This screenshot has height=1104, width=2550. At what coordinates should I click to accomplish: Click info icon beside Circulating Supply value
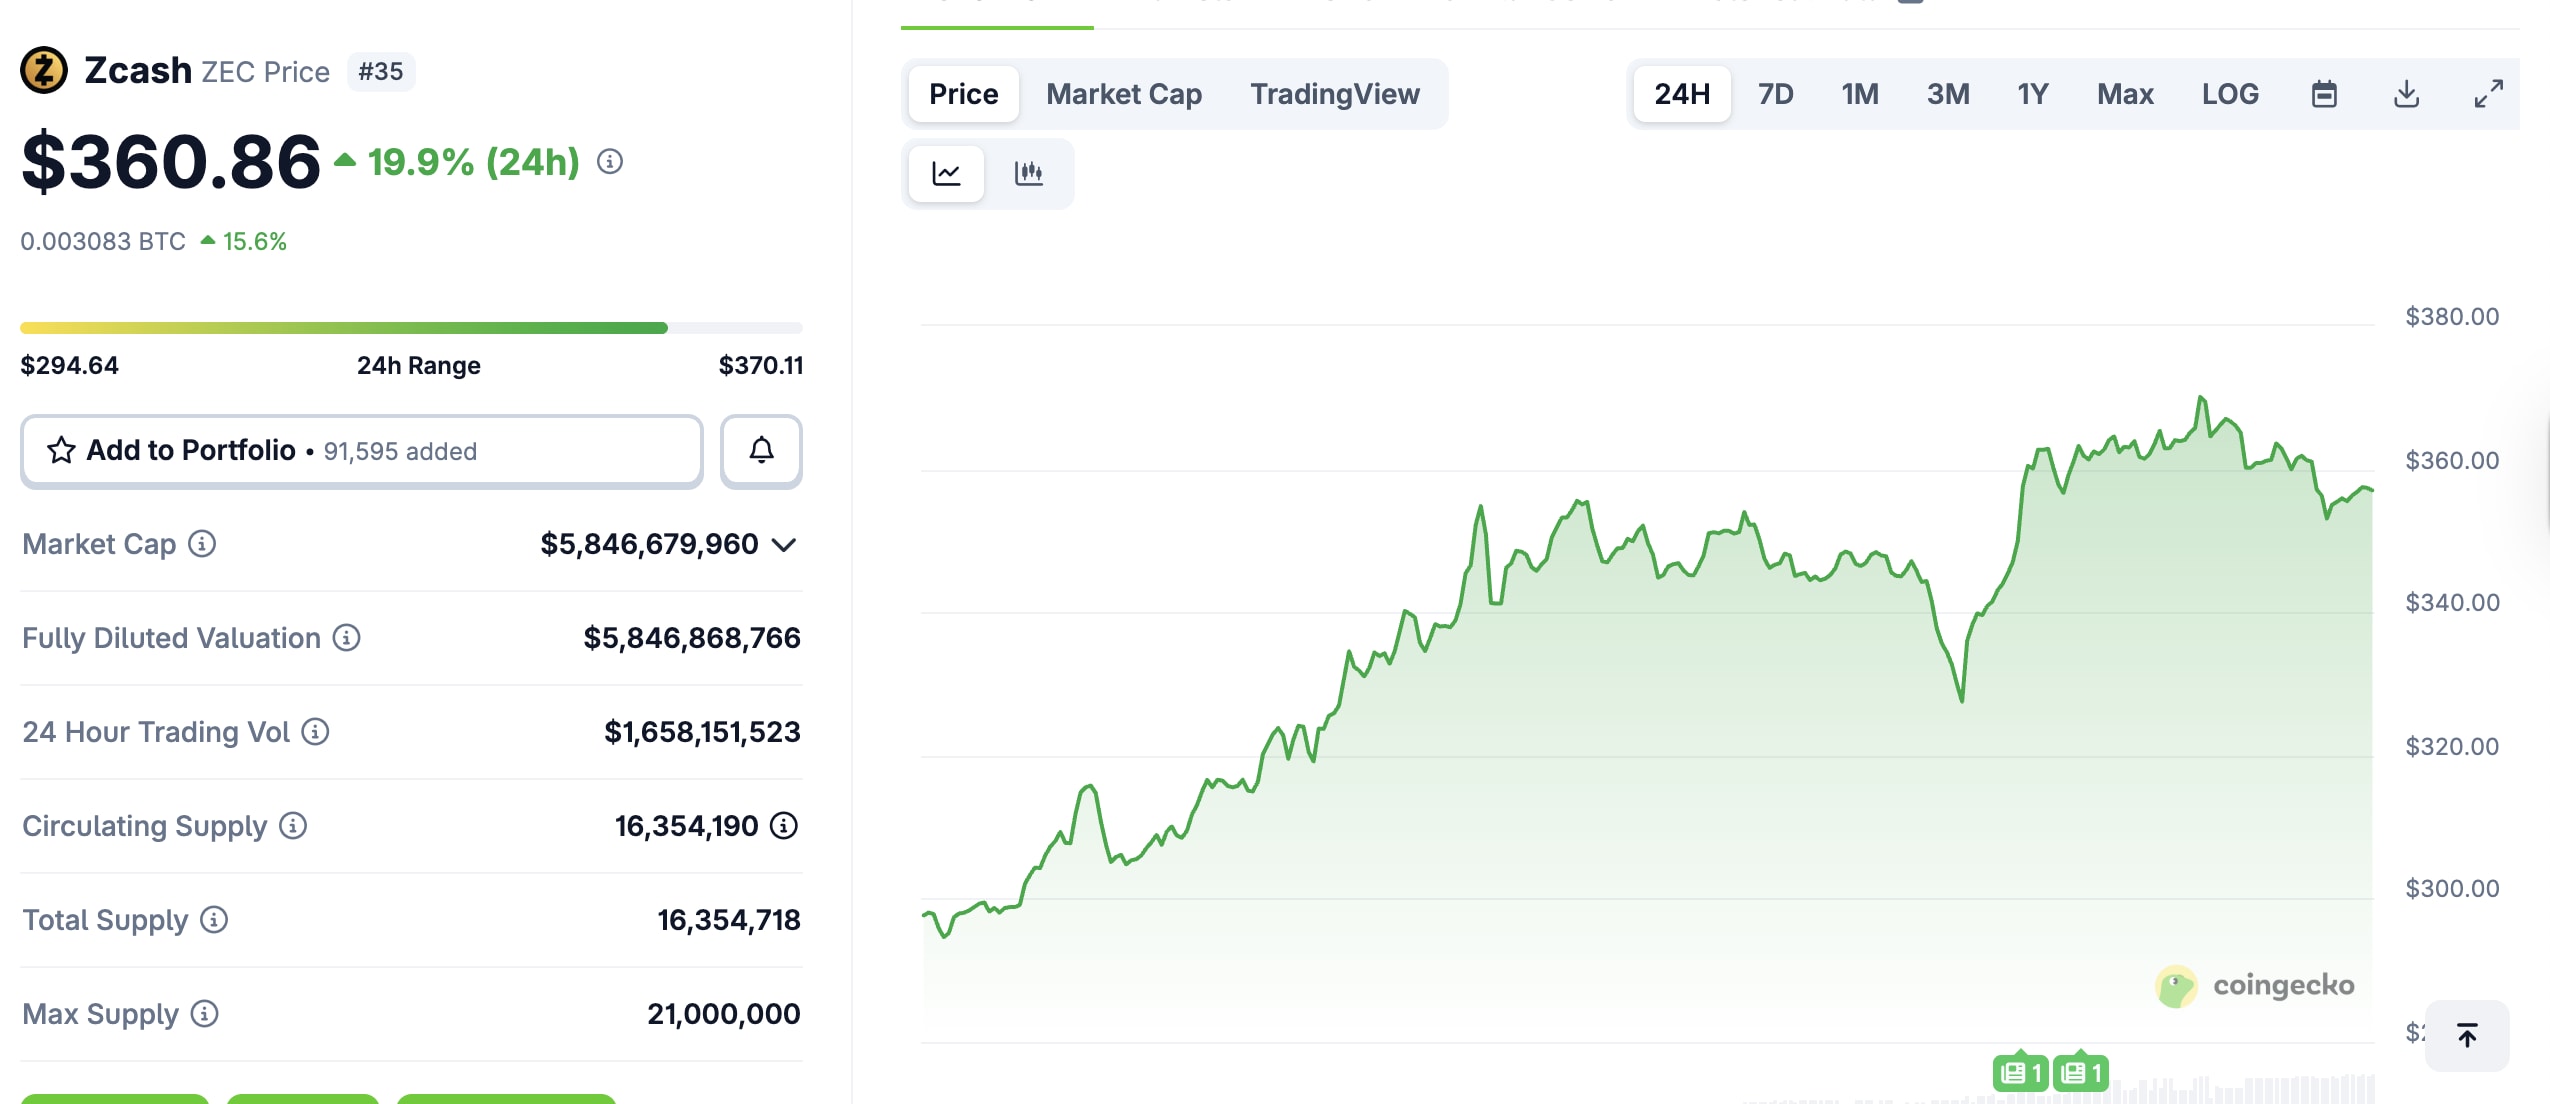[784, 826]
